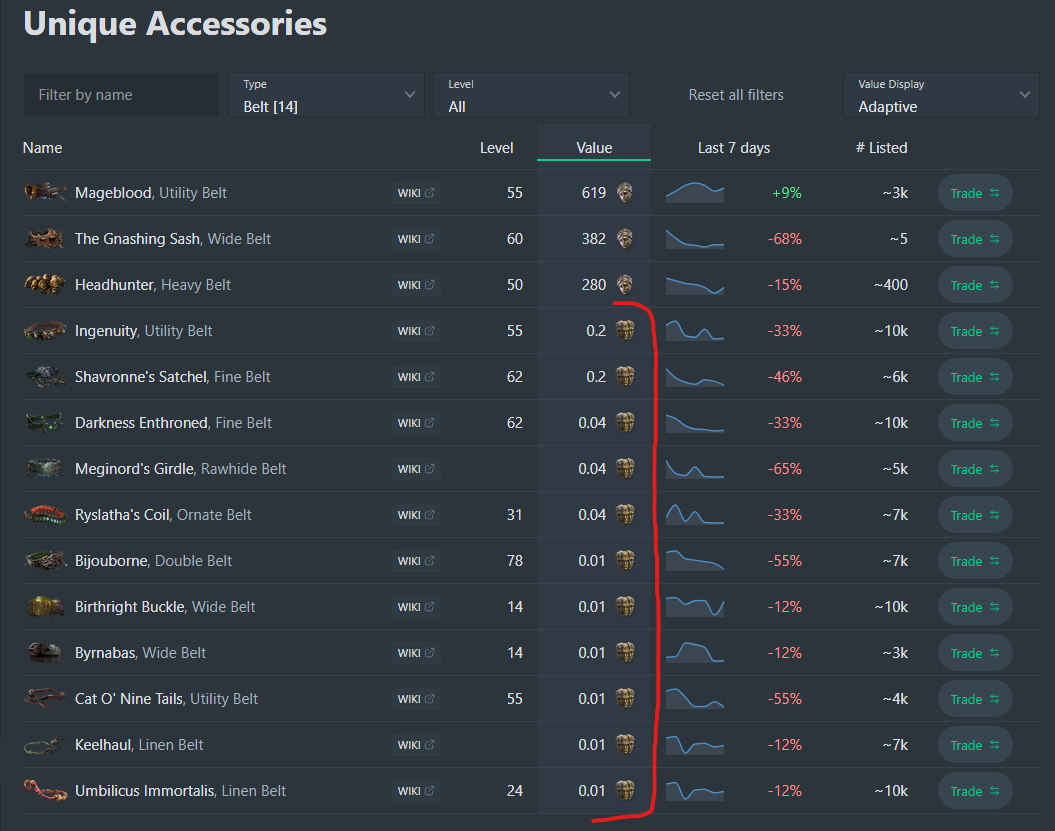Click the Shavronne's Satchel item icon
The width and height of the screenshot is (1055, 831).
pyautogui.click(x=45, y=377)
